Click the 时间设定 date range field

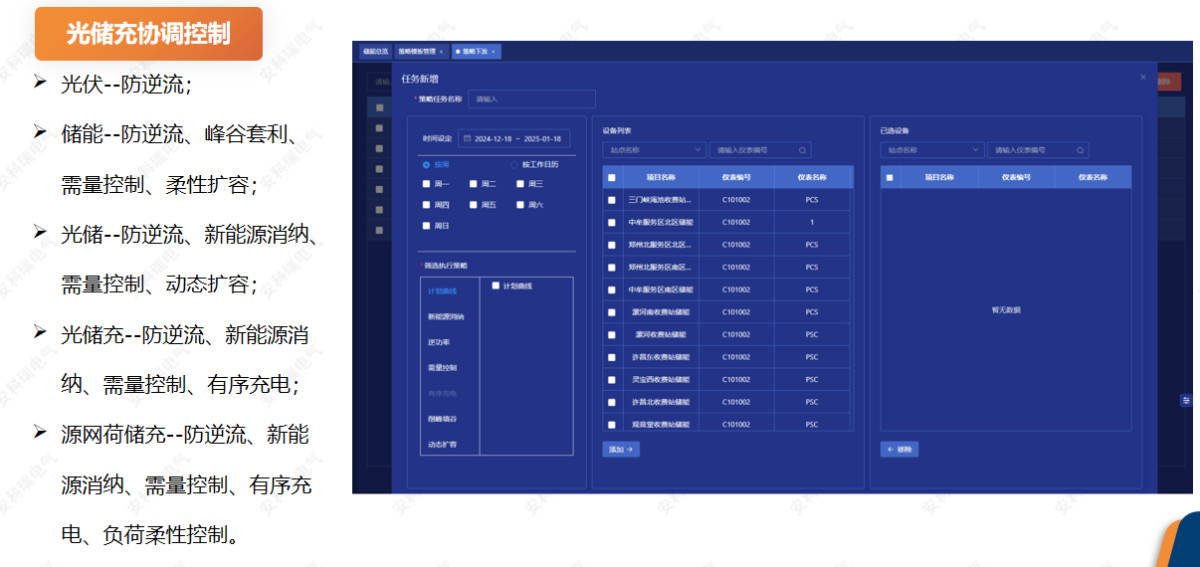[x=514, y=139]
